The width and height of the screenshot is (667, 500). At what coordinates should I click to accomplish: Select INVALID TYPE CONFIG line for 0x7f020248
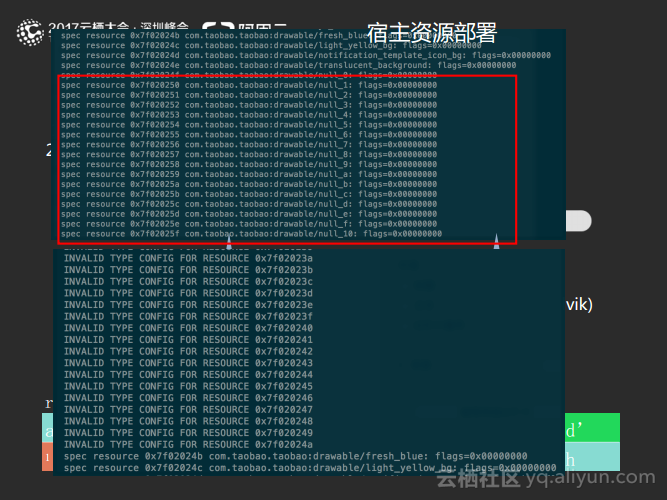(x=188, y=421)
